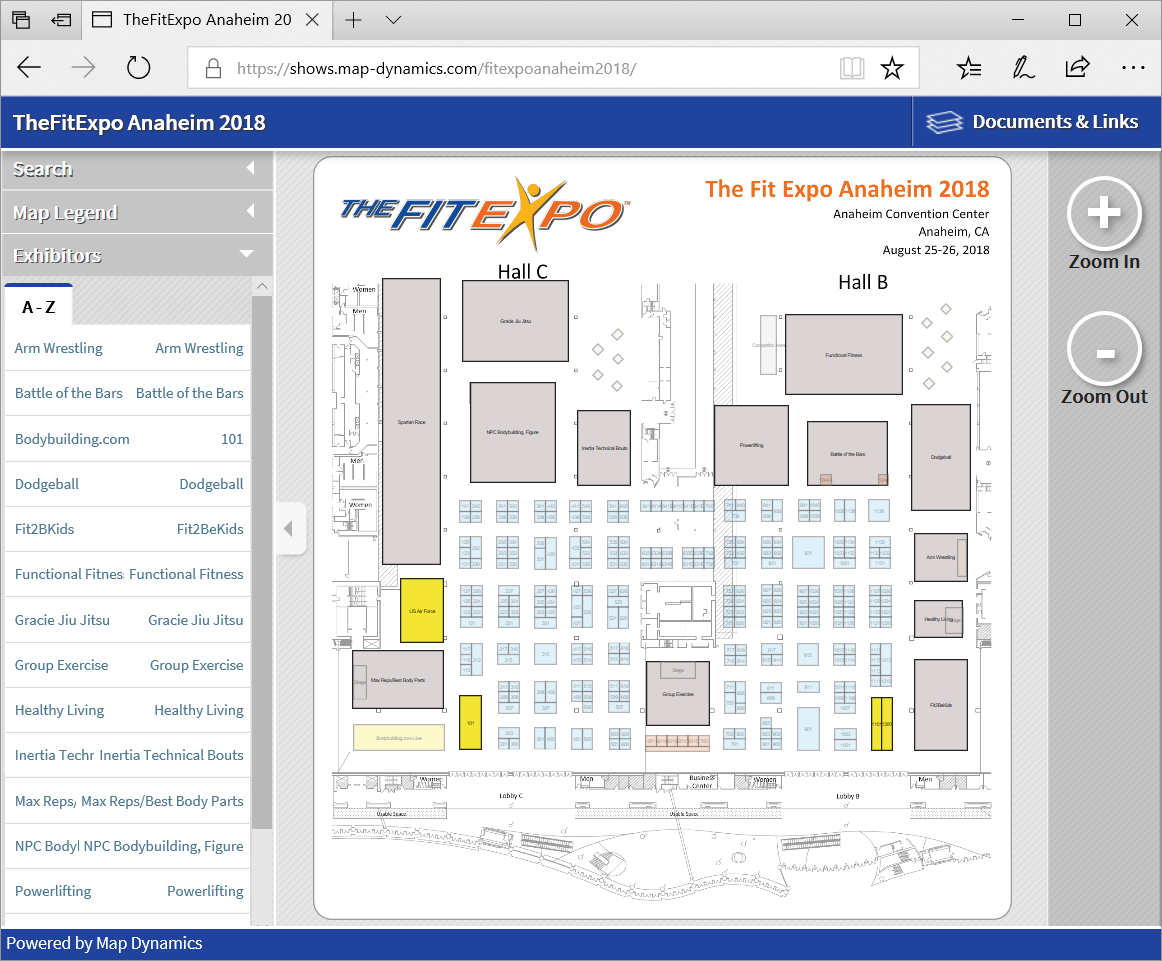Image resolution: width=1162 pixels, height=961 pixels.
Task: Click the yellow US Air Force booth
Action: pos(422,611)
